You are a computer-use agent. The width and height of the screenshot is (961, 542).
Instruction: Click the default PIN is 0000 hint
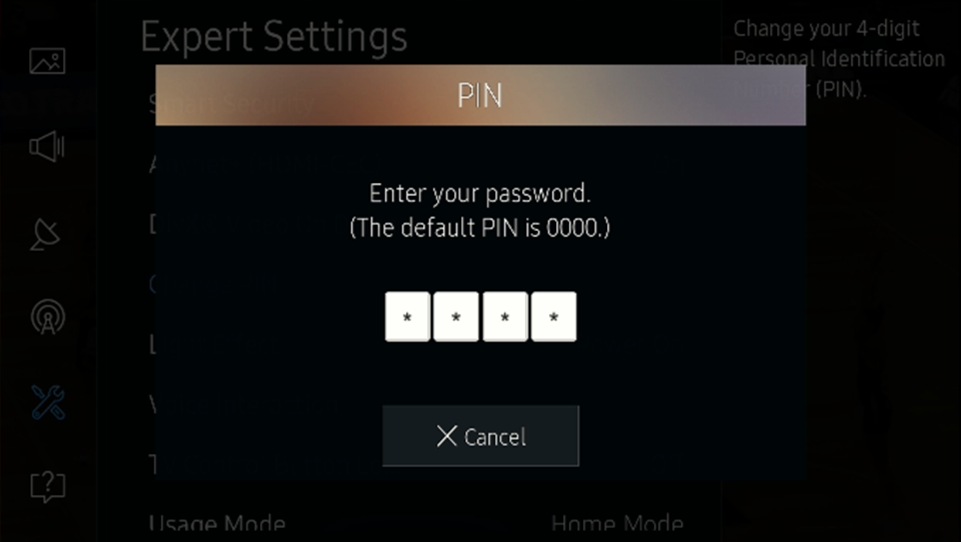pyautogui.click(x=480, y=228)
